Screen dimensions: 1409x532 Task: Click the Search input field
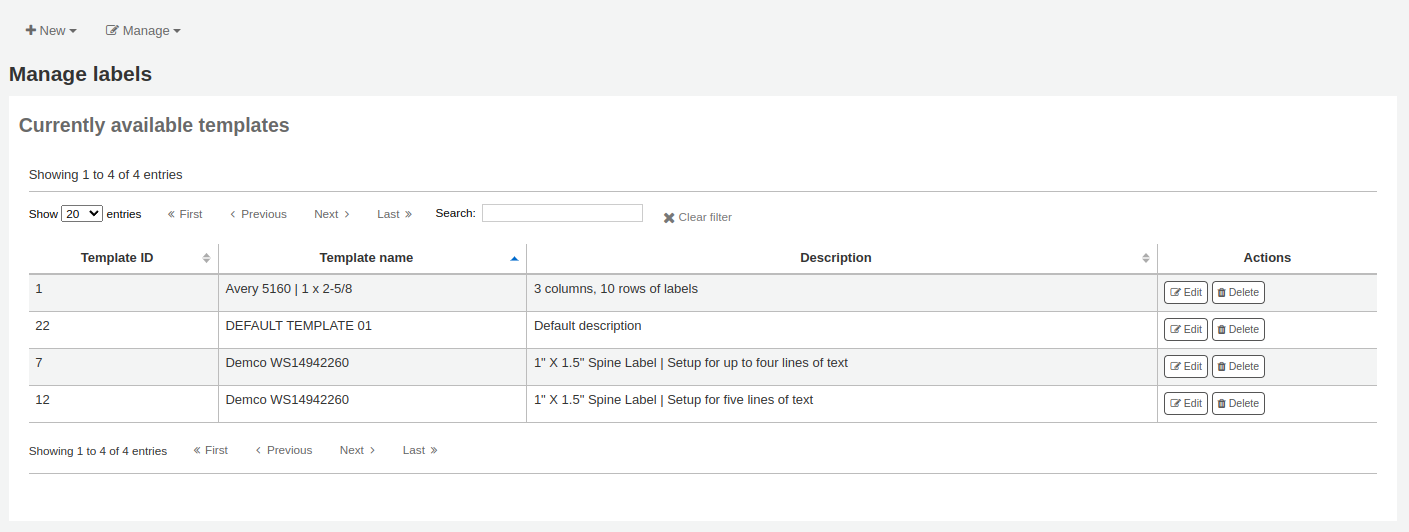(562, 213)
